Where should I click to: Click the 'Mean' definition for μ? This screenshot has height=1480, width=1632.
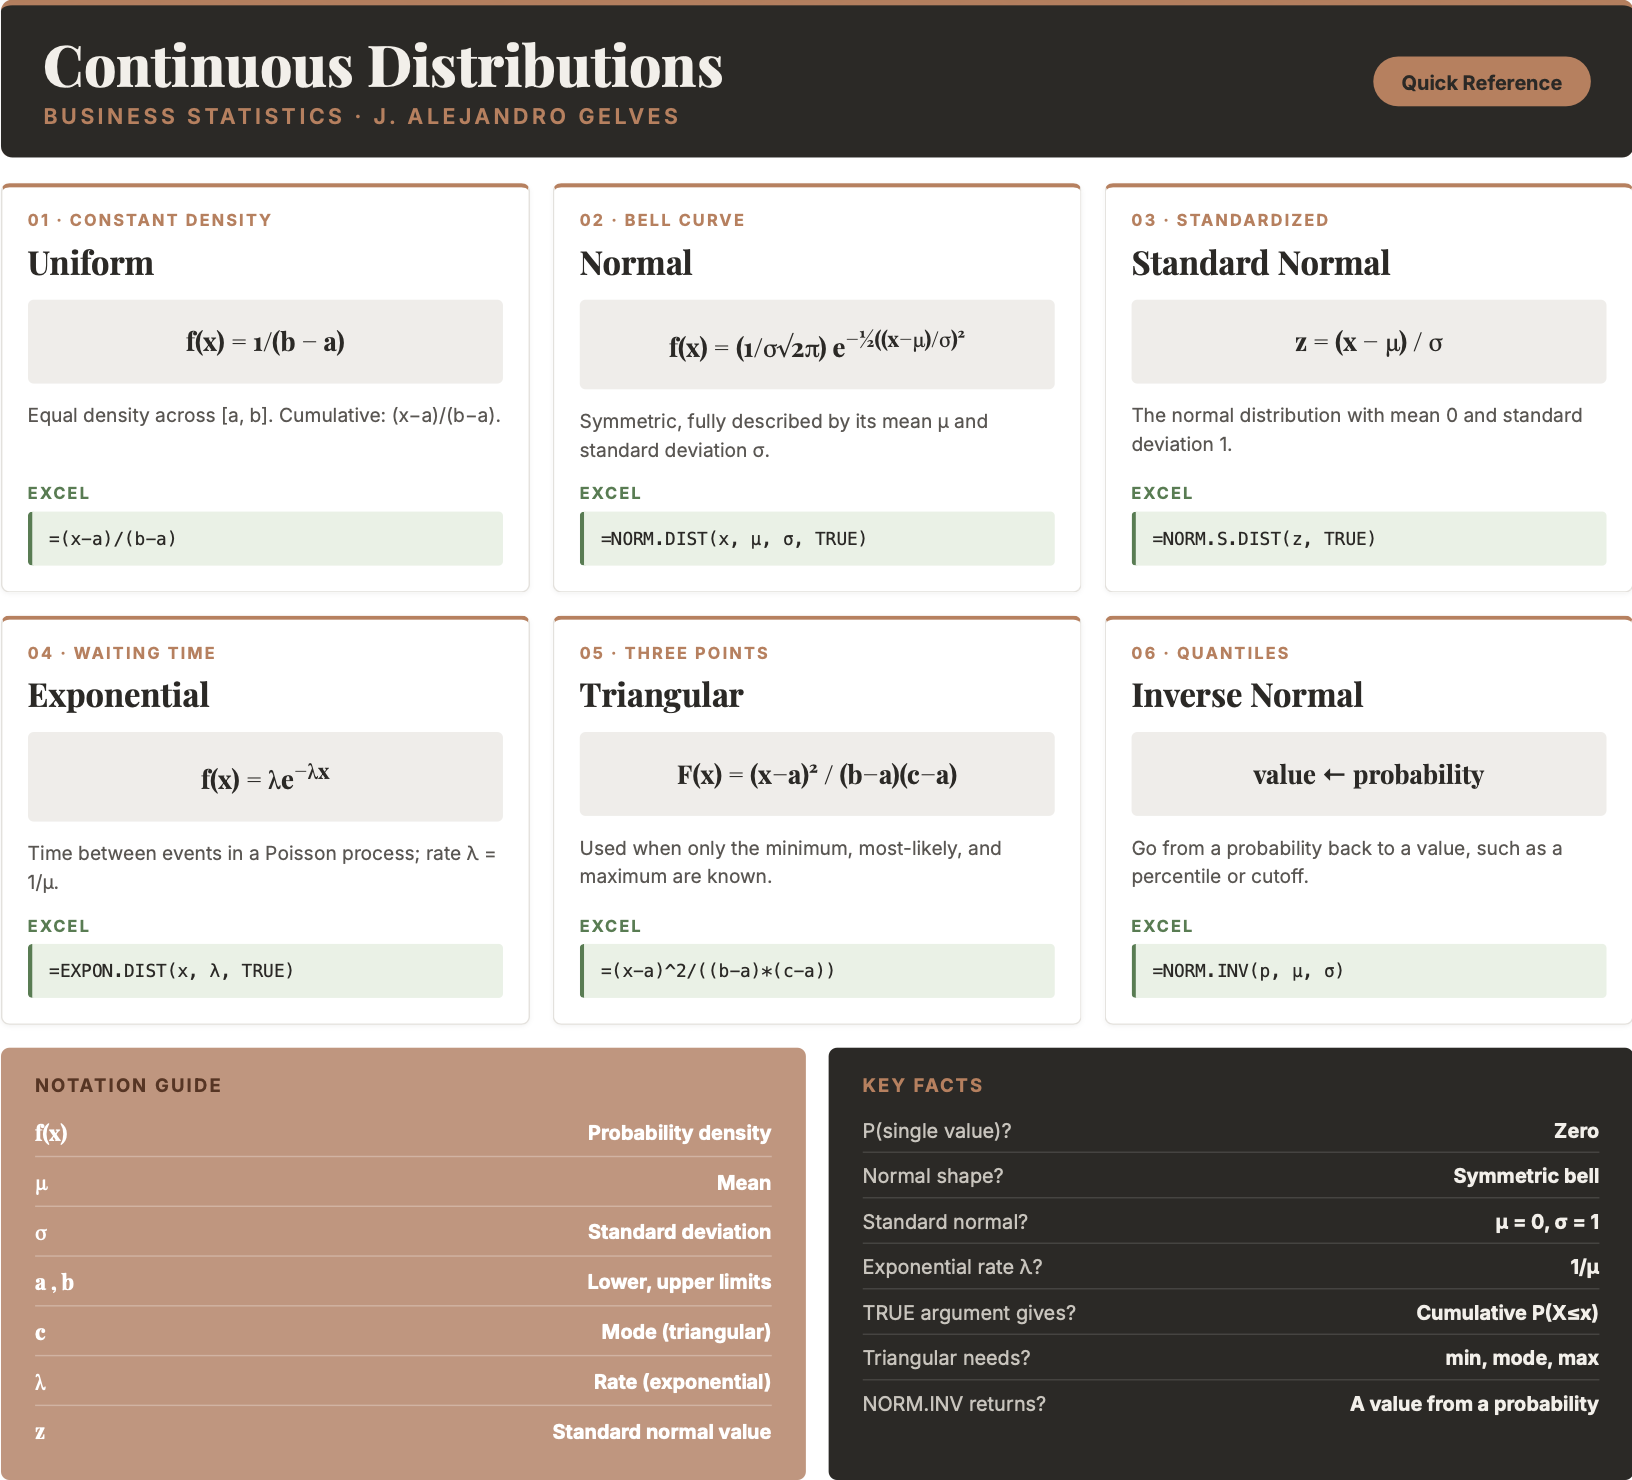click(x=743, y=1183)
